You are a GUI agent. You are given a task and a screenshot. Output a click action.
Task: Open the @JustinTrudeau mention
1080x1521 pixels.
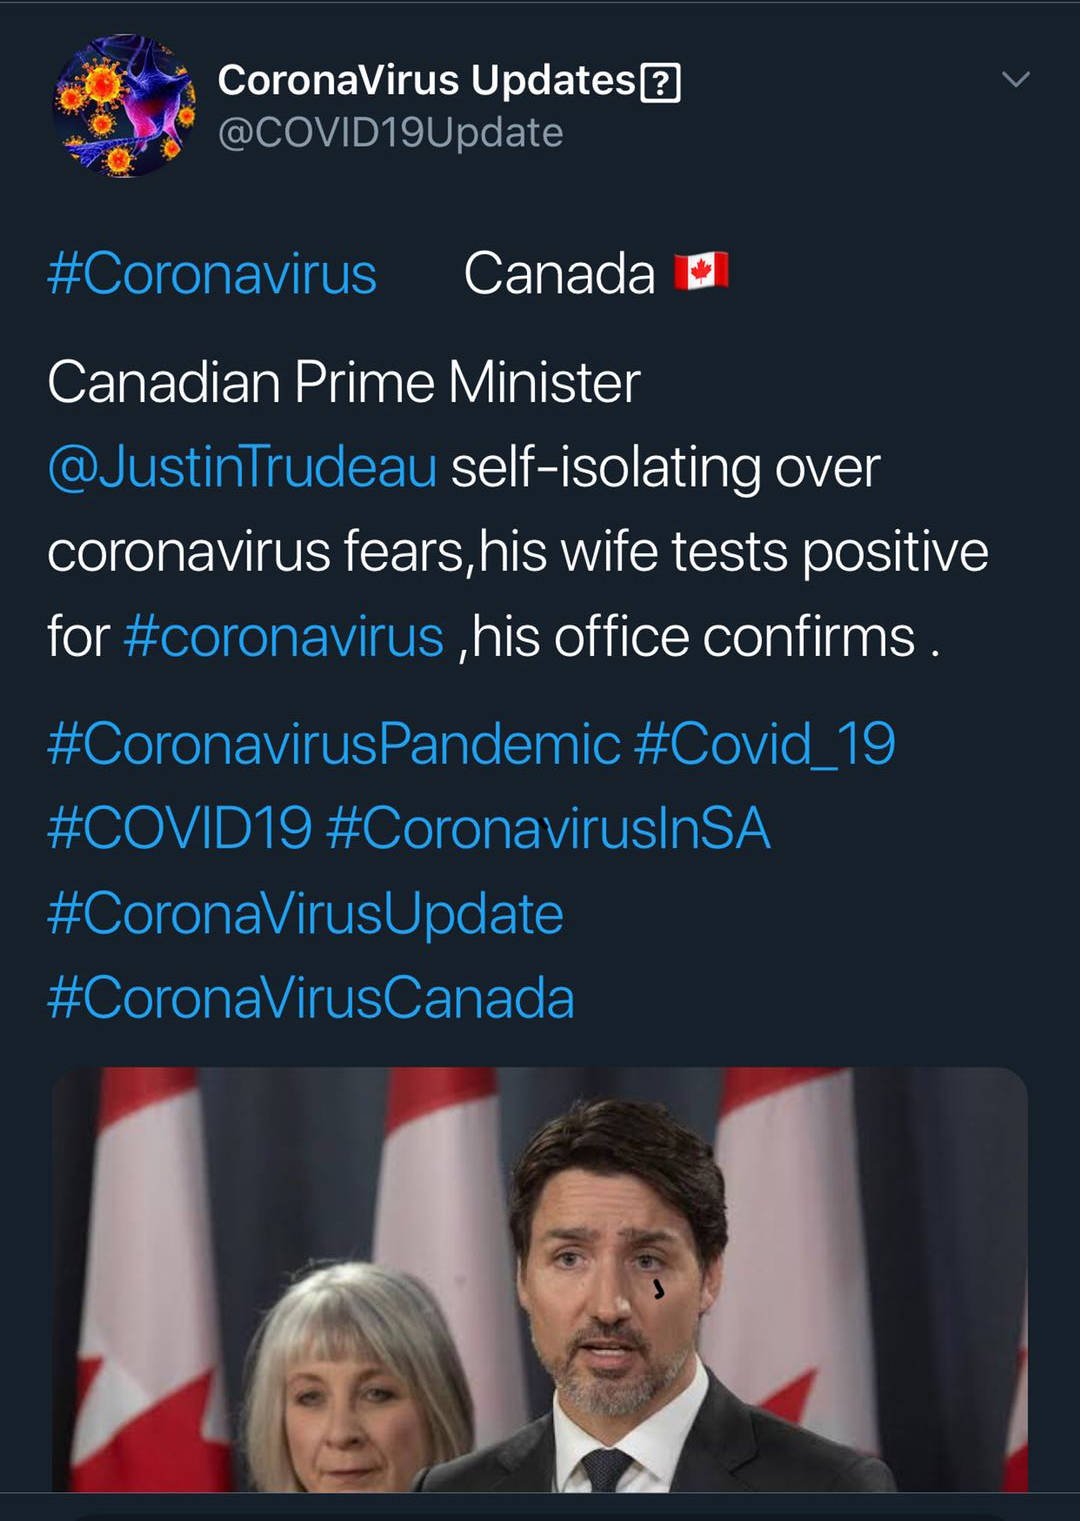pos(243,467)
